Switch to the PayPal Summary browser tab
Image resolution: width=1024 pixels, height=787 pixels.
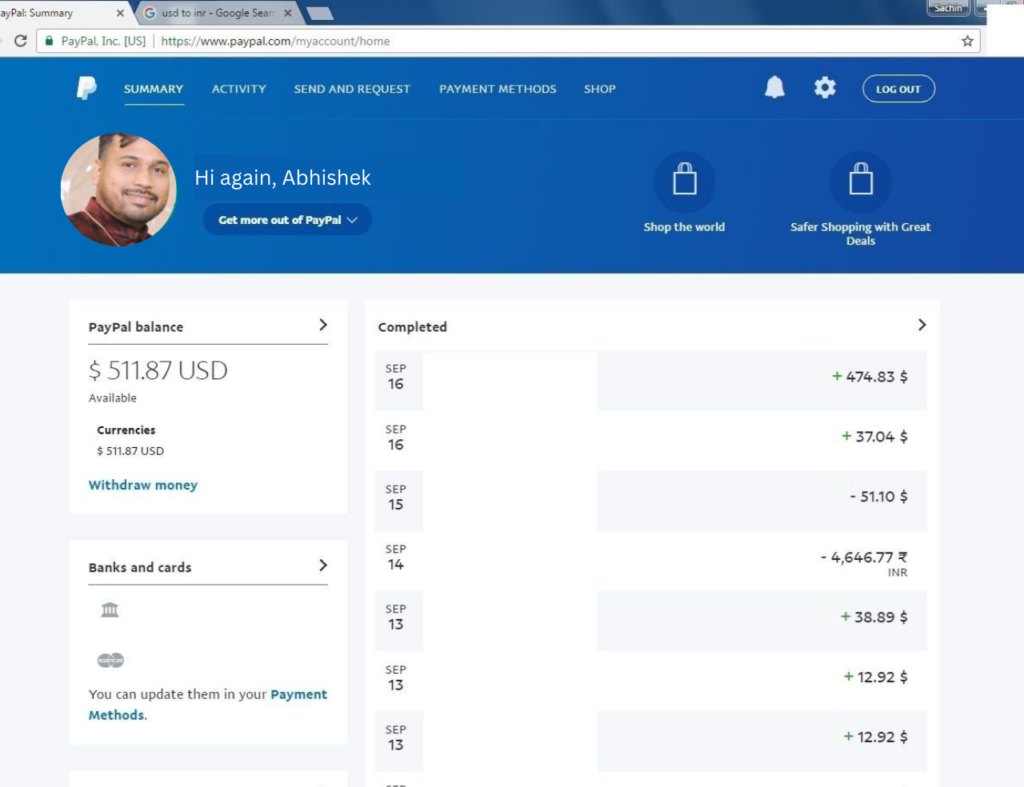click(x=62, y=13)
